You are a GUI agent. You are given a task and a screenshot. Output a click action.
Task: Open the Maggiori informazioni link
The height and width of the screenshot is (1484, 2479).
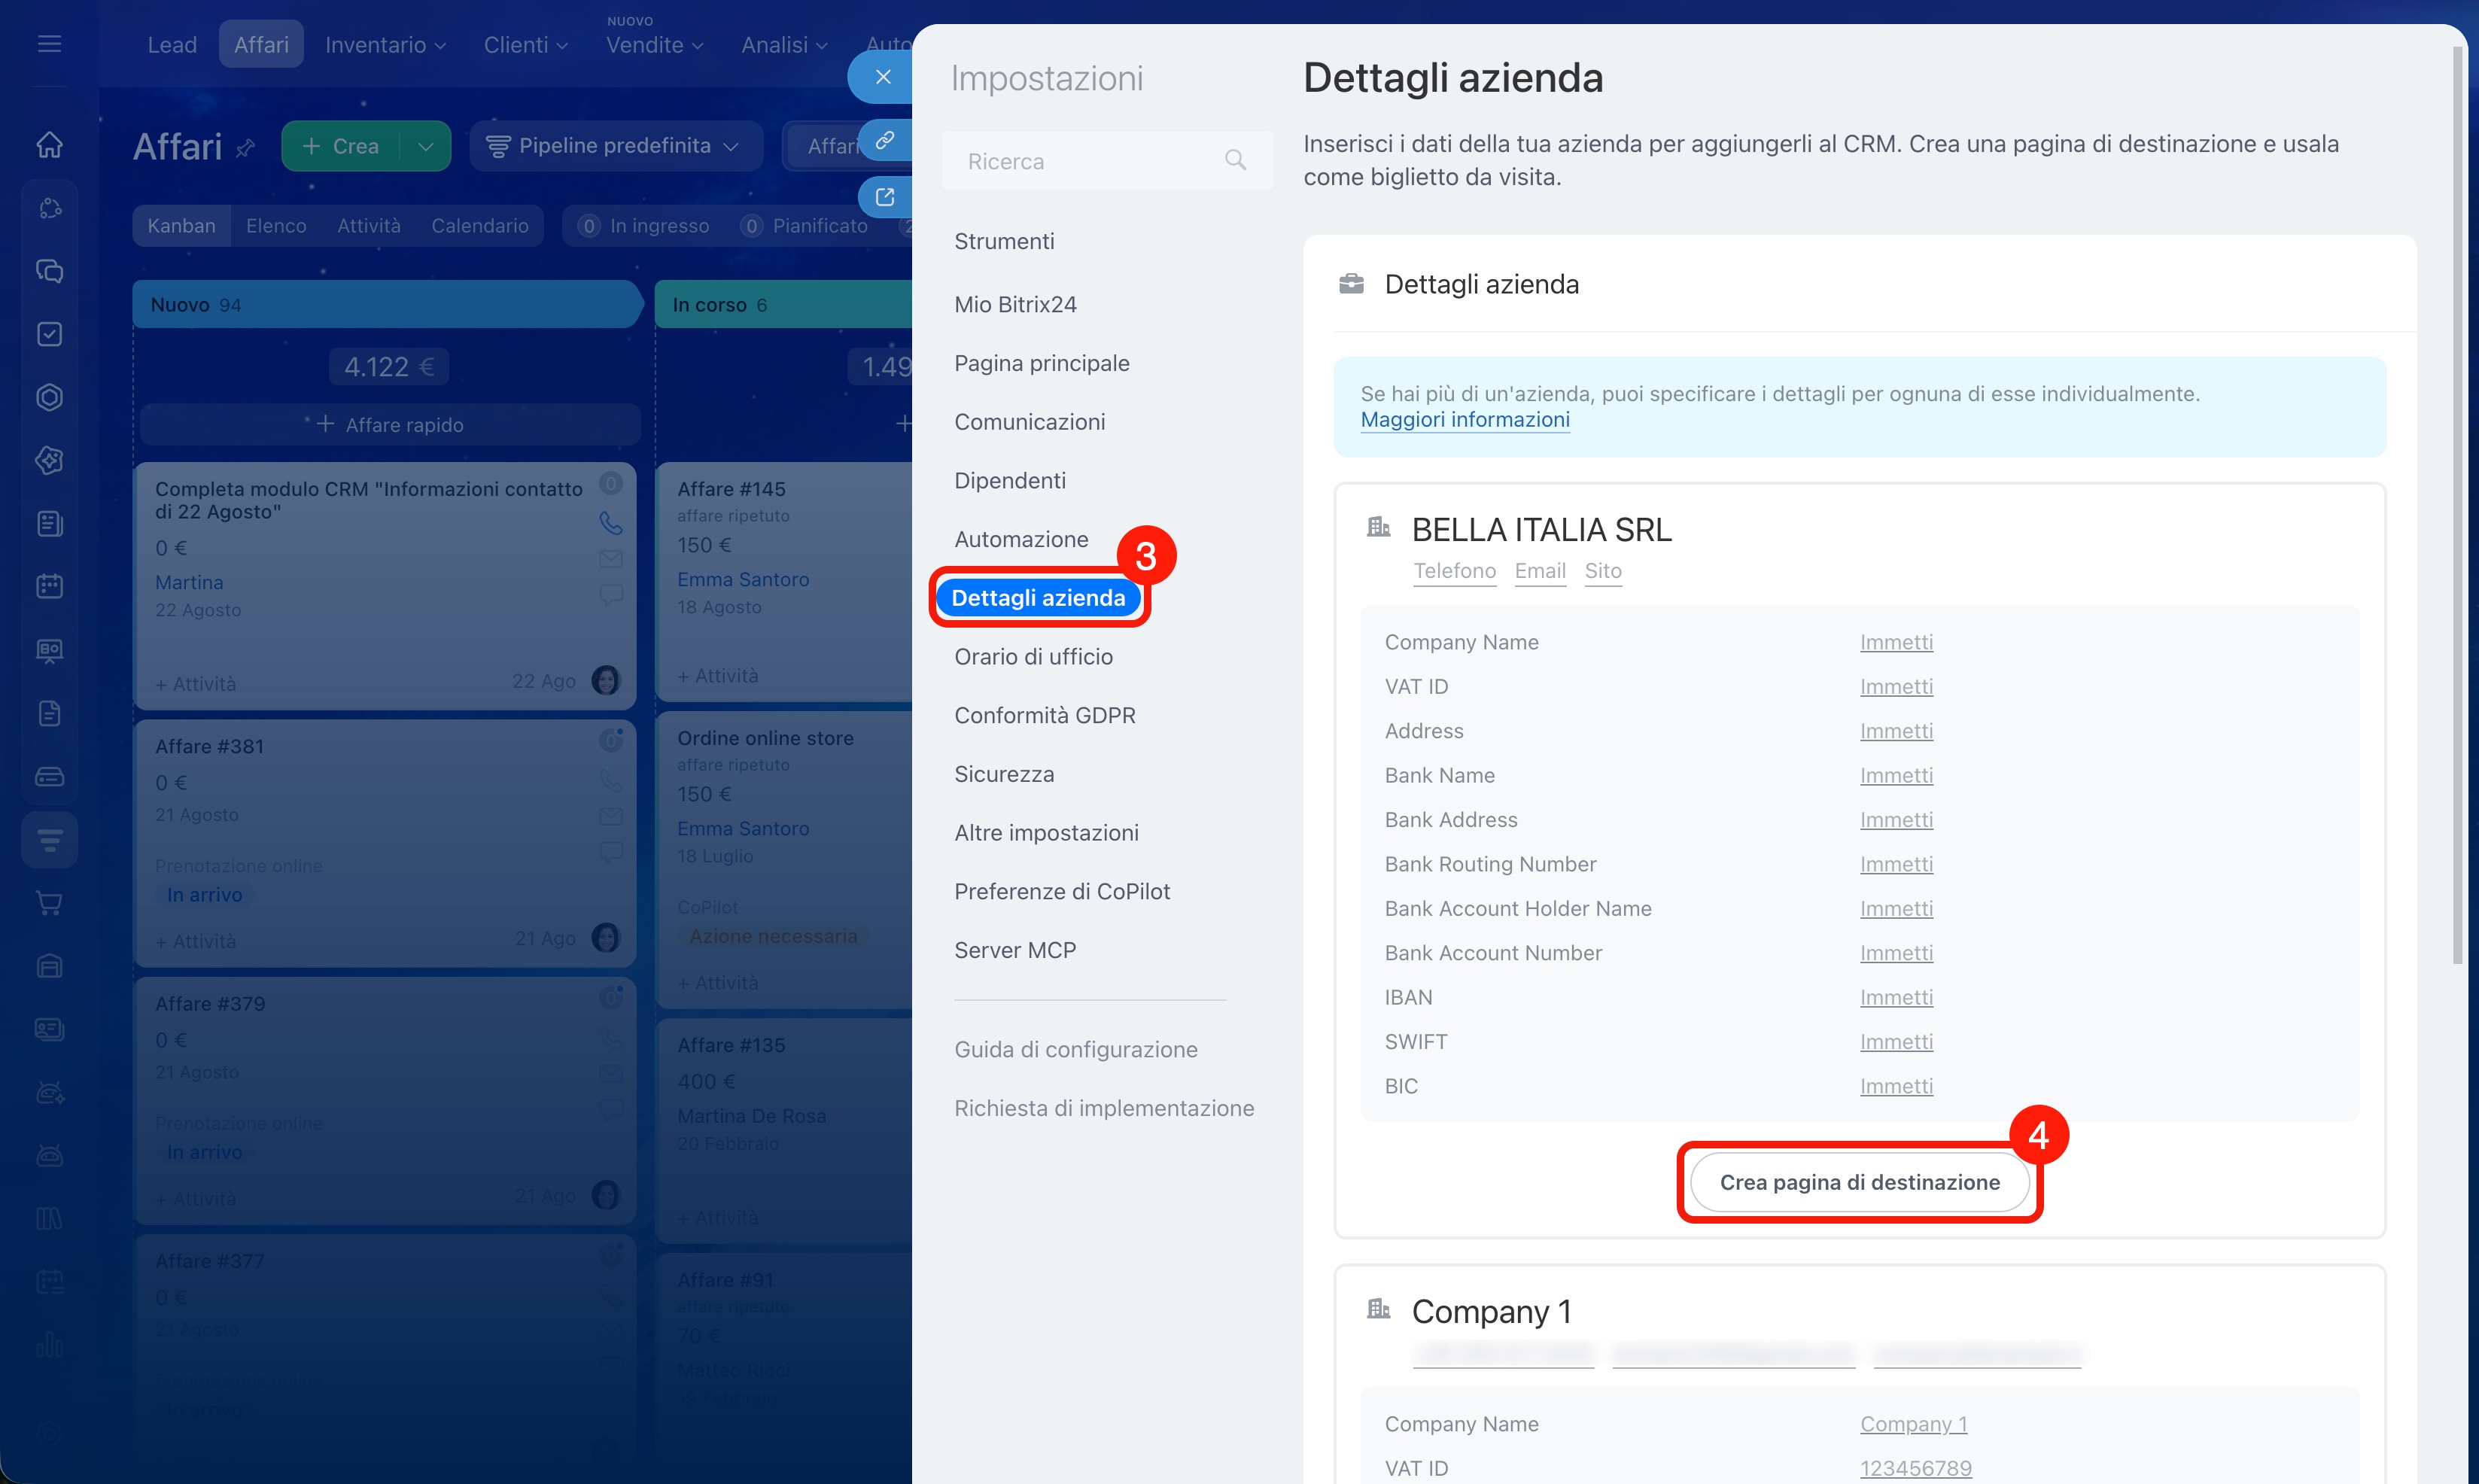pos(1465,420)
